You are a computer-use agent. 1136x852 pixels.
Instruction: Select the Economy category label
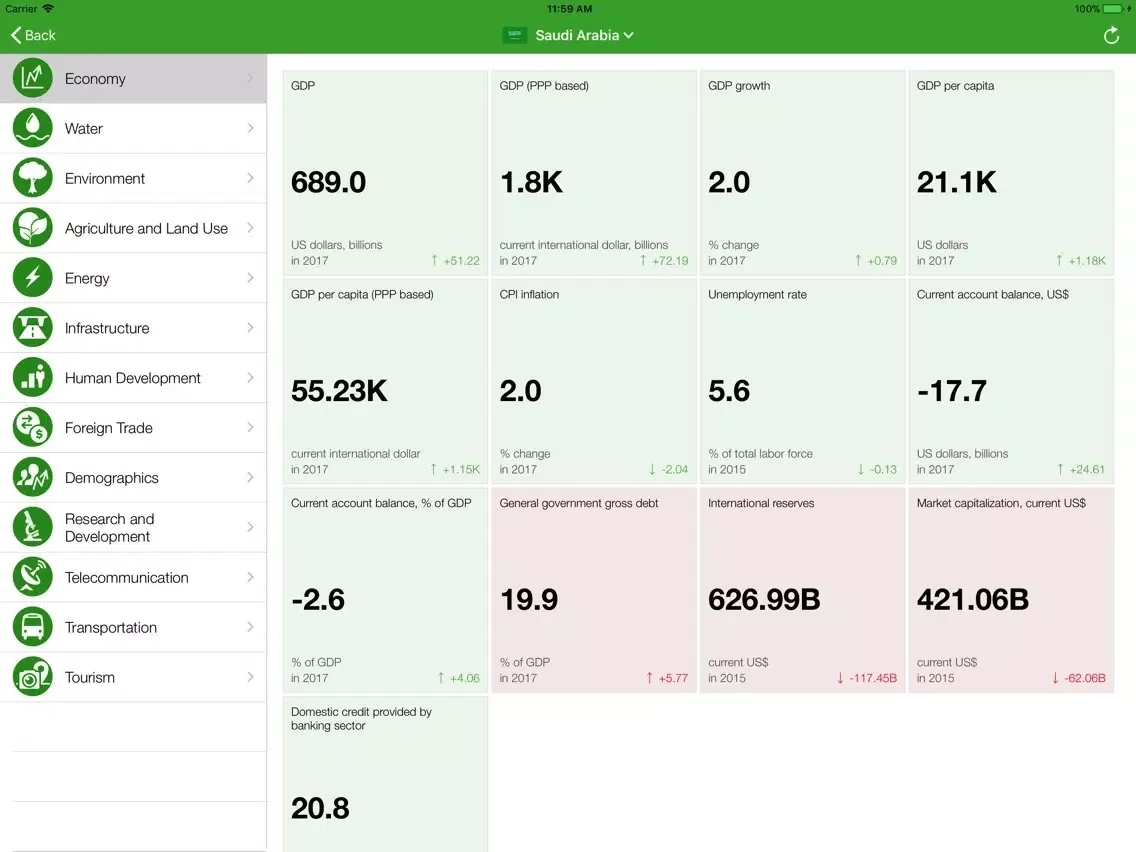[x=95, y=78]
